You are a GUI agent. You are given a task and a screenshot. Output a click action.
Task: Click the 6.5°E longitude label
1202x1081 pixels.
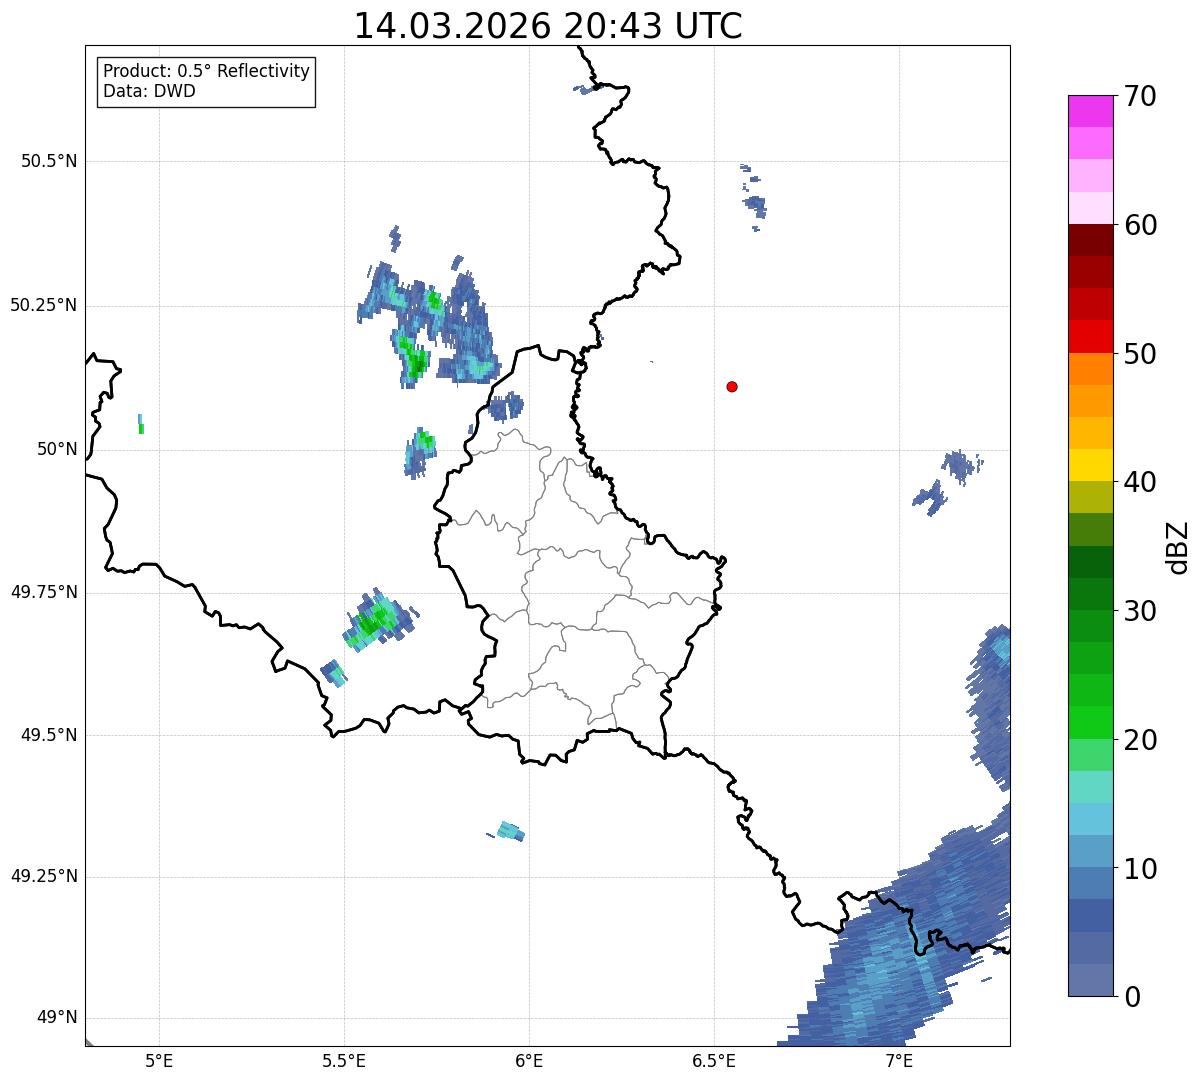click(x=714, y=1061)
